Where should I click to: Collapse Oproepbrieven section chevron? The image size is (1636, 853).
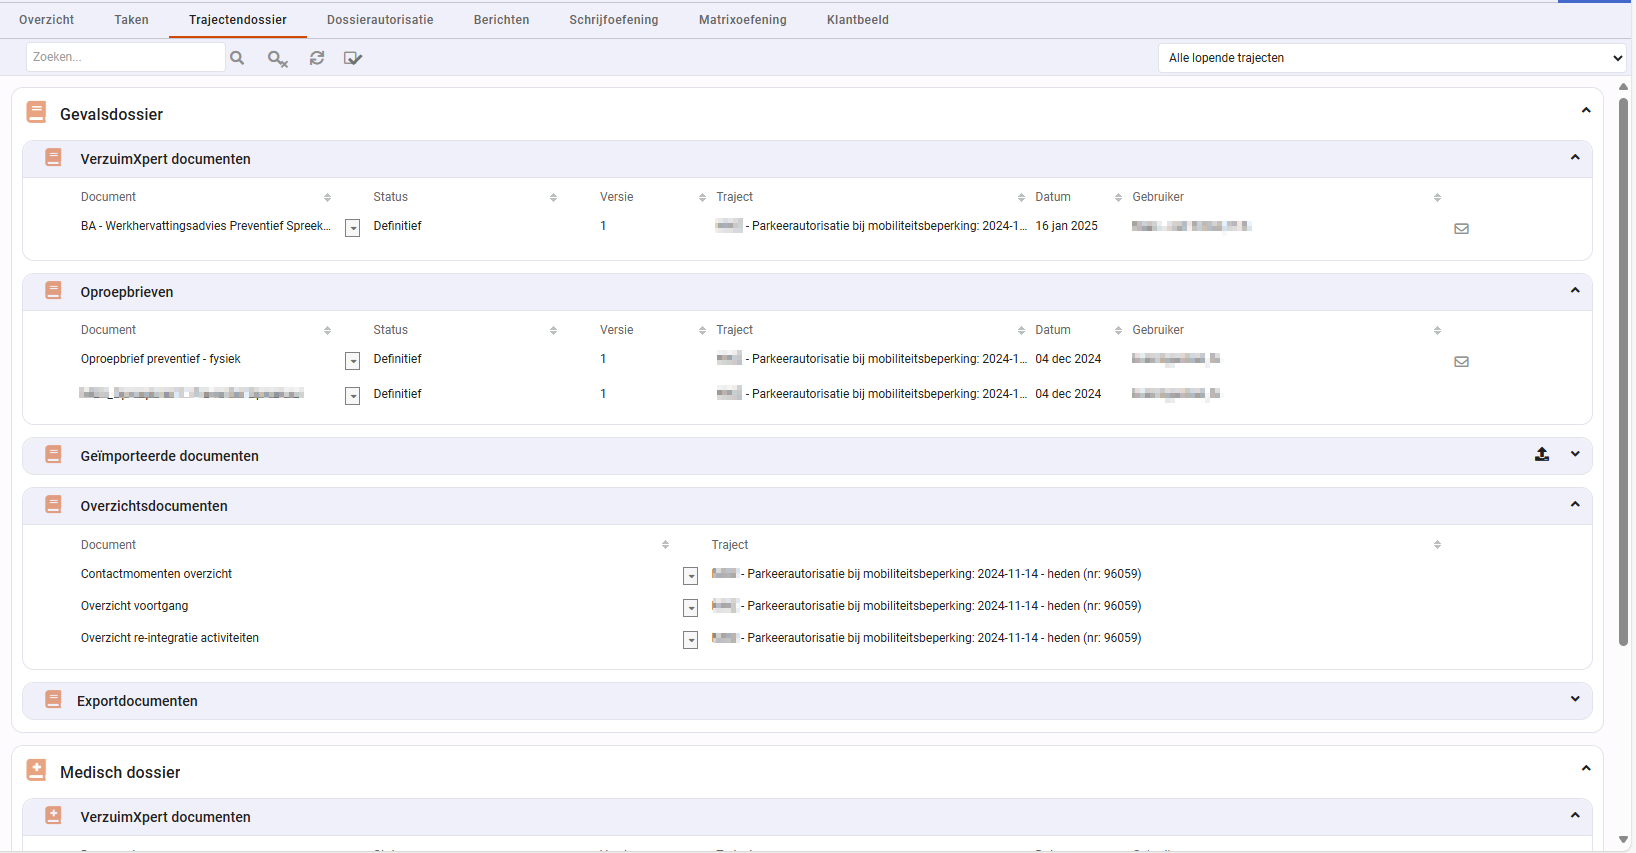pyautogui.click(x=1575, y=290)
